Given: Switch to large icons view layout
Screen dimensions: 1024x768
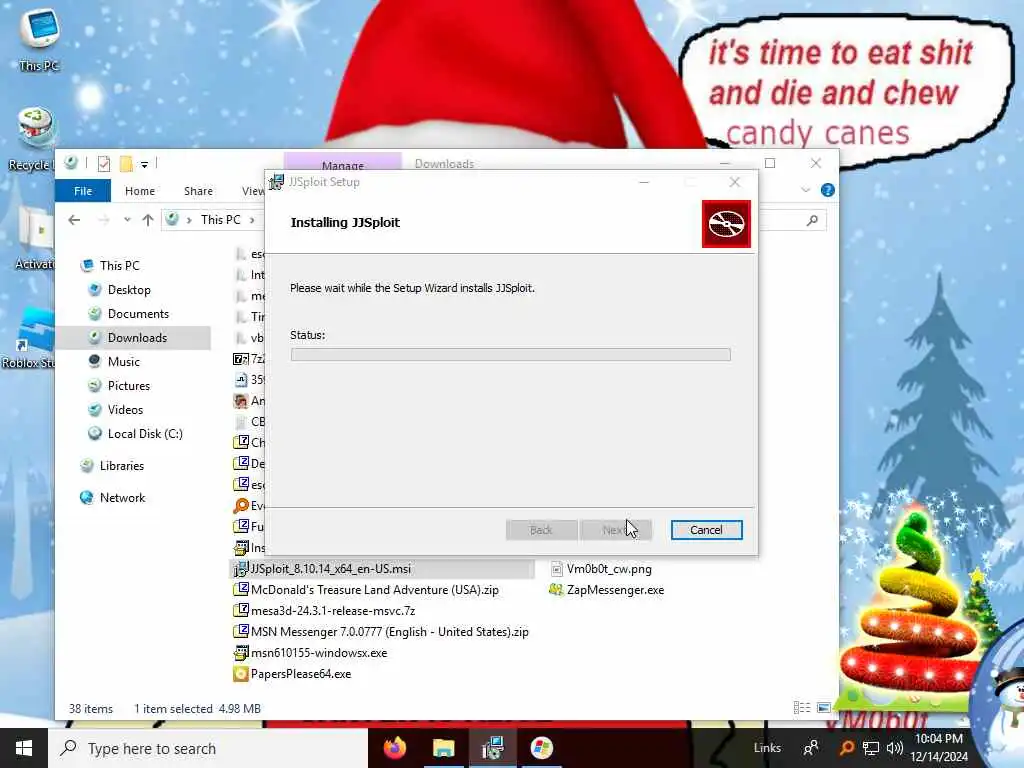Looking at the screenshot, I should click(824, 708).
